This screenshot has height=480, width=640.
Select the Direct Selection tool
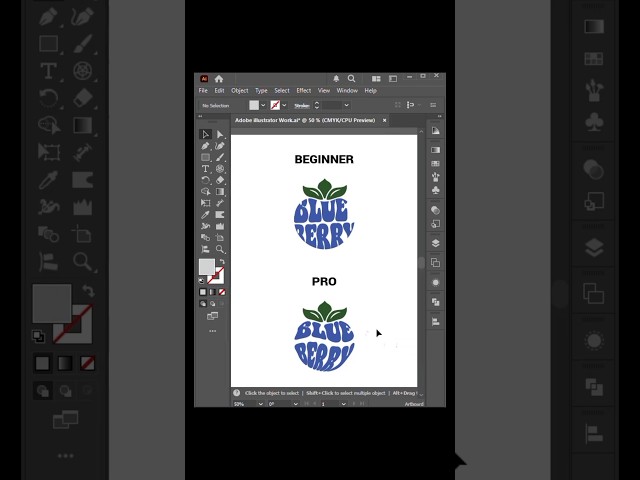(x=220, y=134)
